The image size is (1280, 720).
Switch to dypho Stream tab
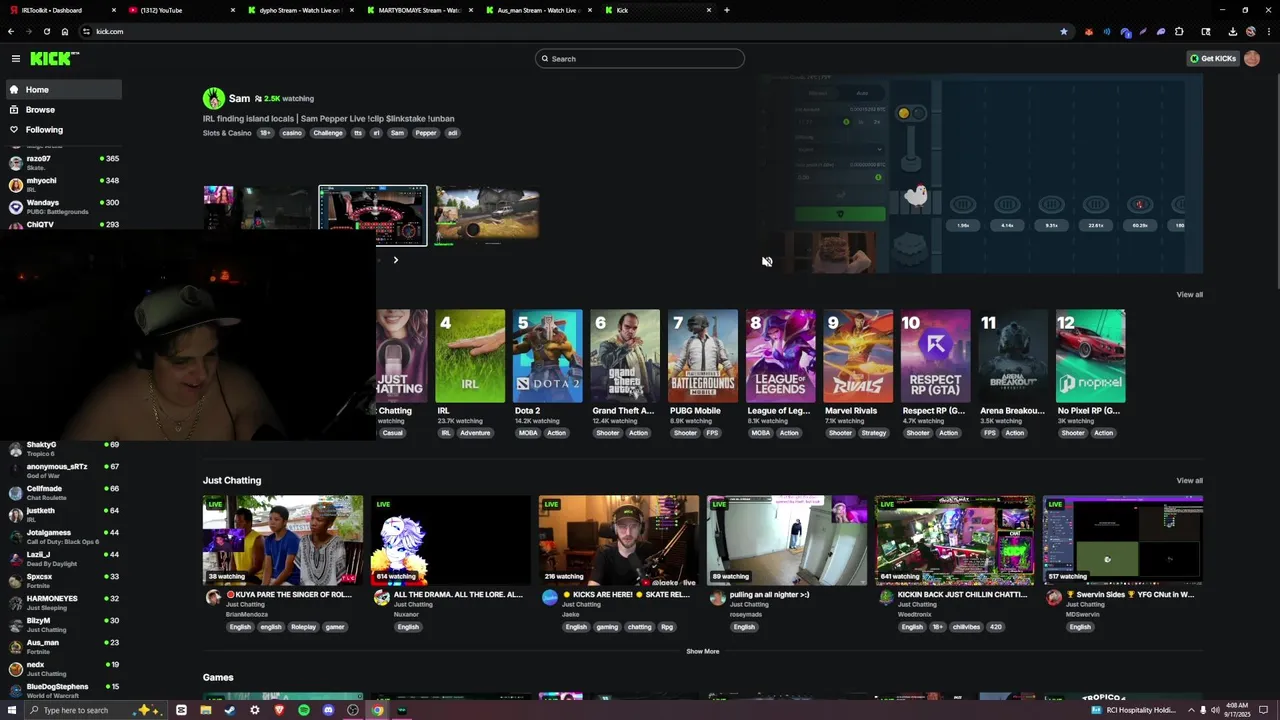point(300,10)
